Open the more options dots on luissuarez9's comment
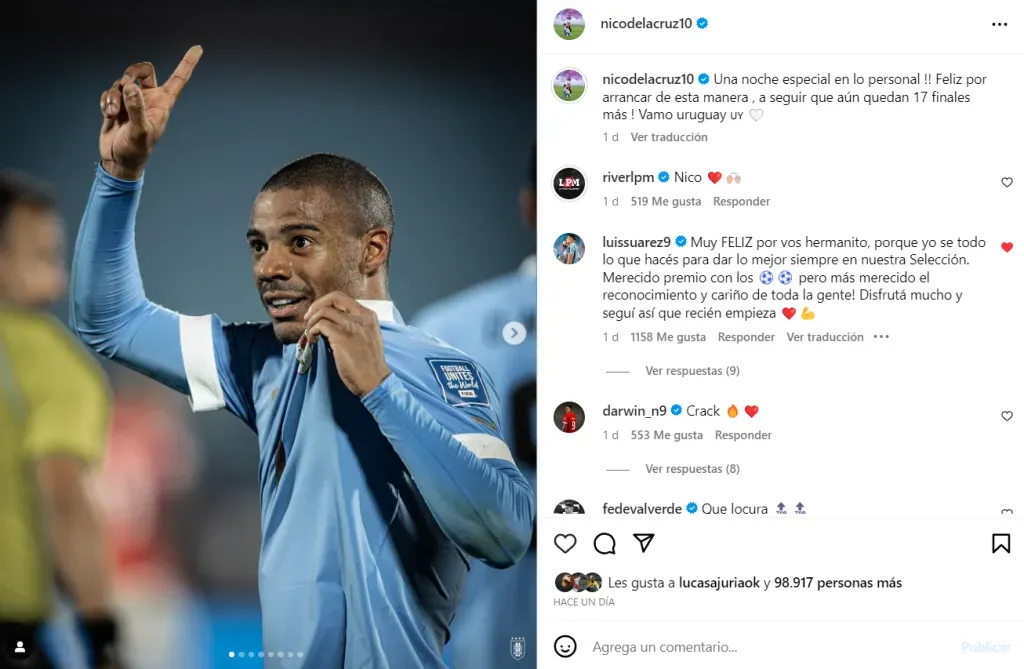1024x669 pixels. 881,336
